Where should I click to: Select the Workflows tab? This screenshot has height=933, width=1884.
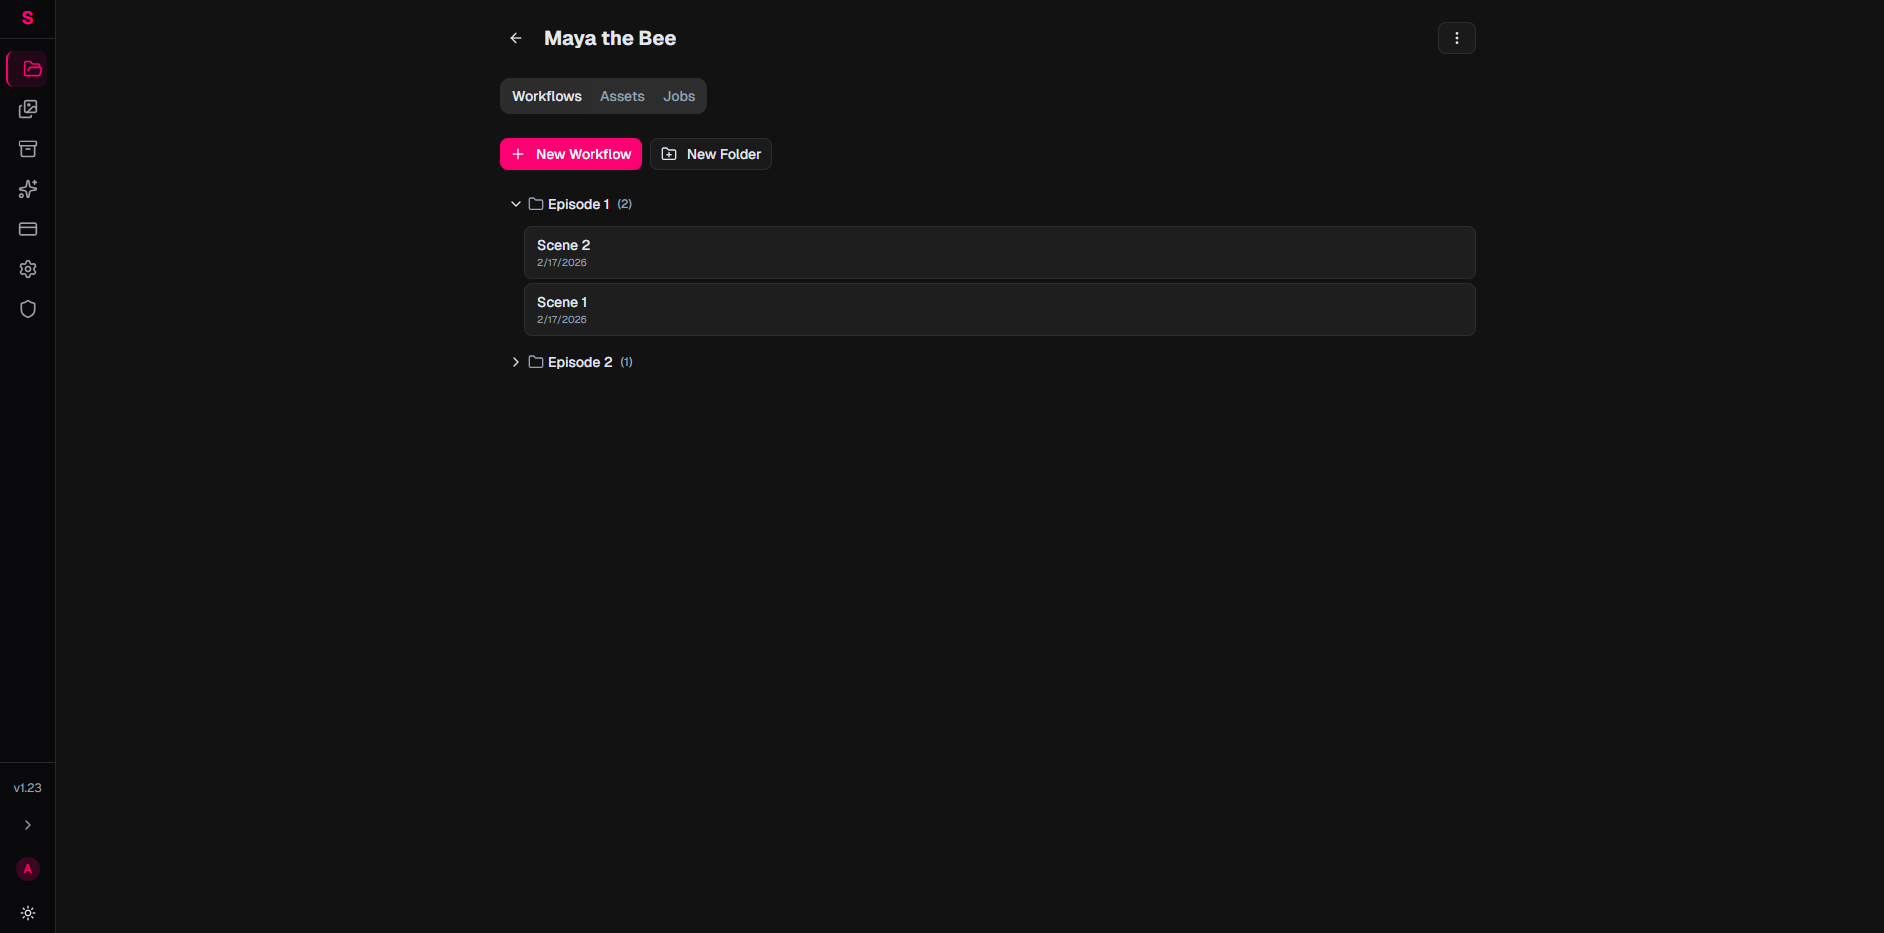(x=546, y=96)
